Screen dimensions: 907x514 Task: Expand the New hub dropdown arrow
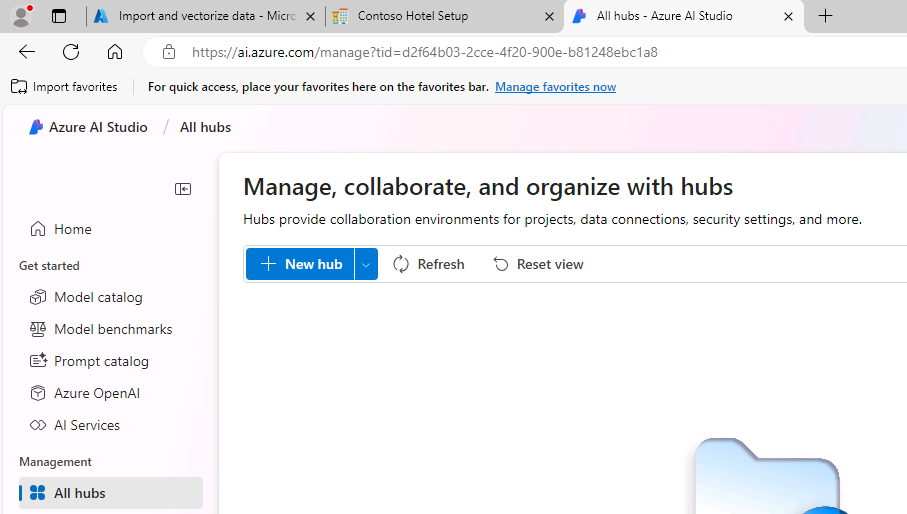[366, 264]
